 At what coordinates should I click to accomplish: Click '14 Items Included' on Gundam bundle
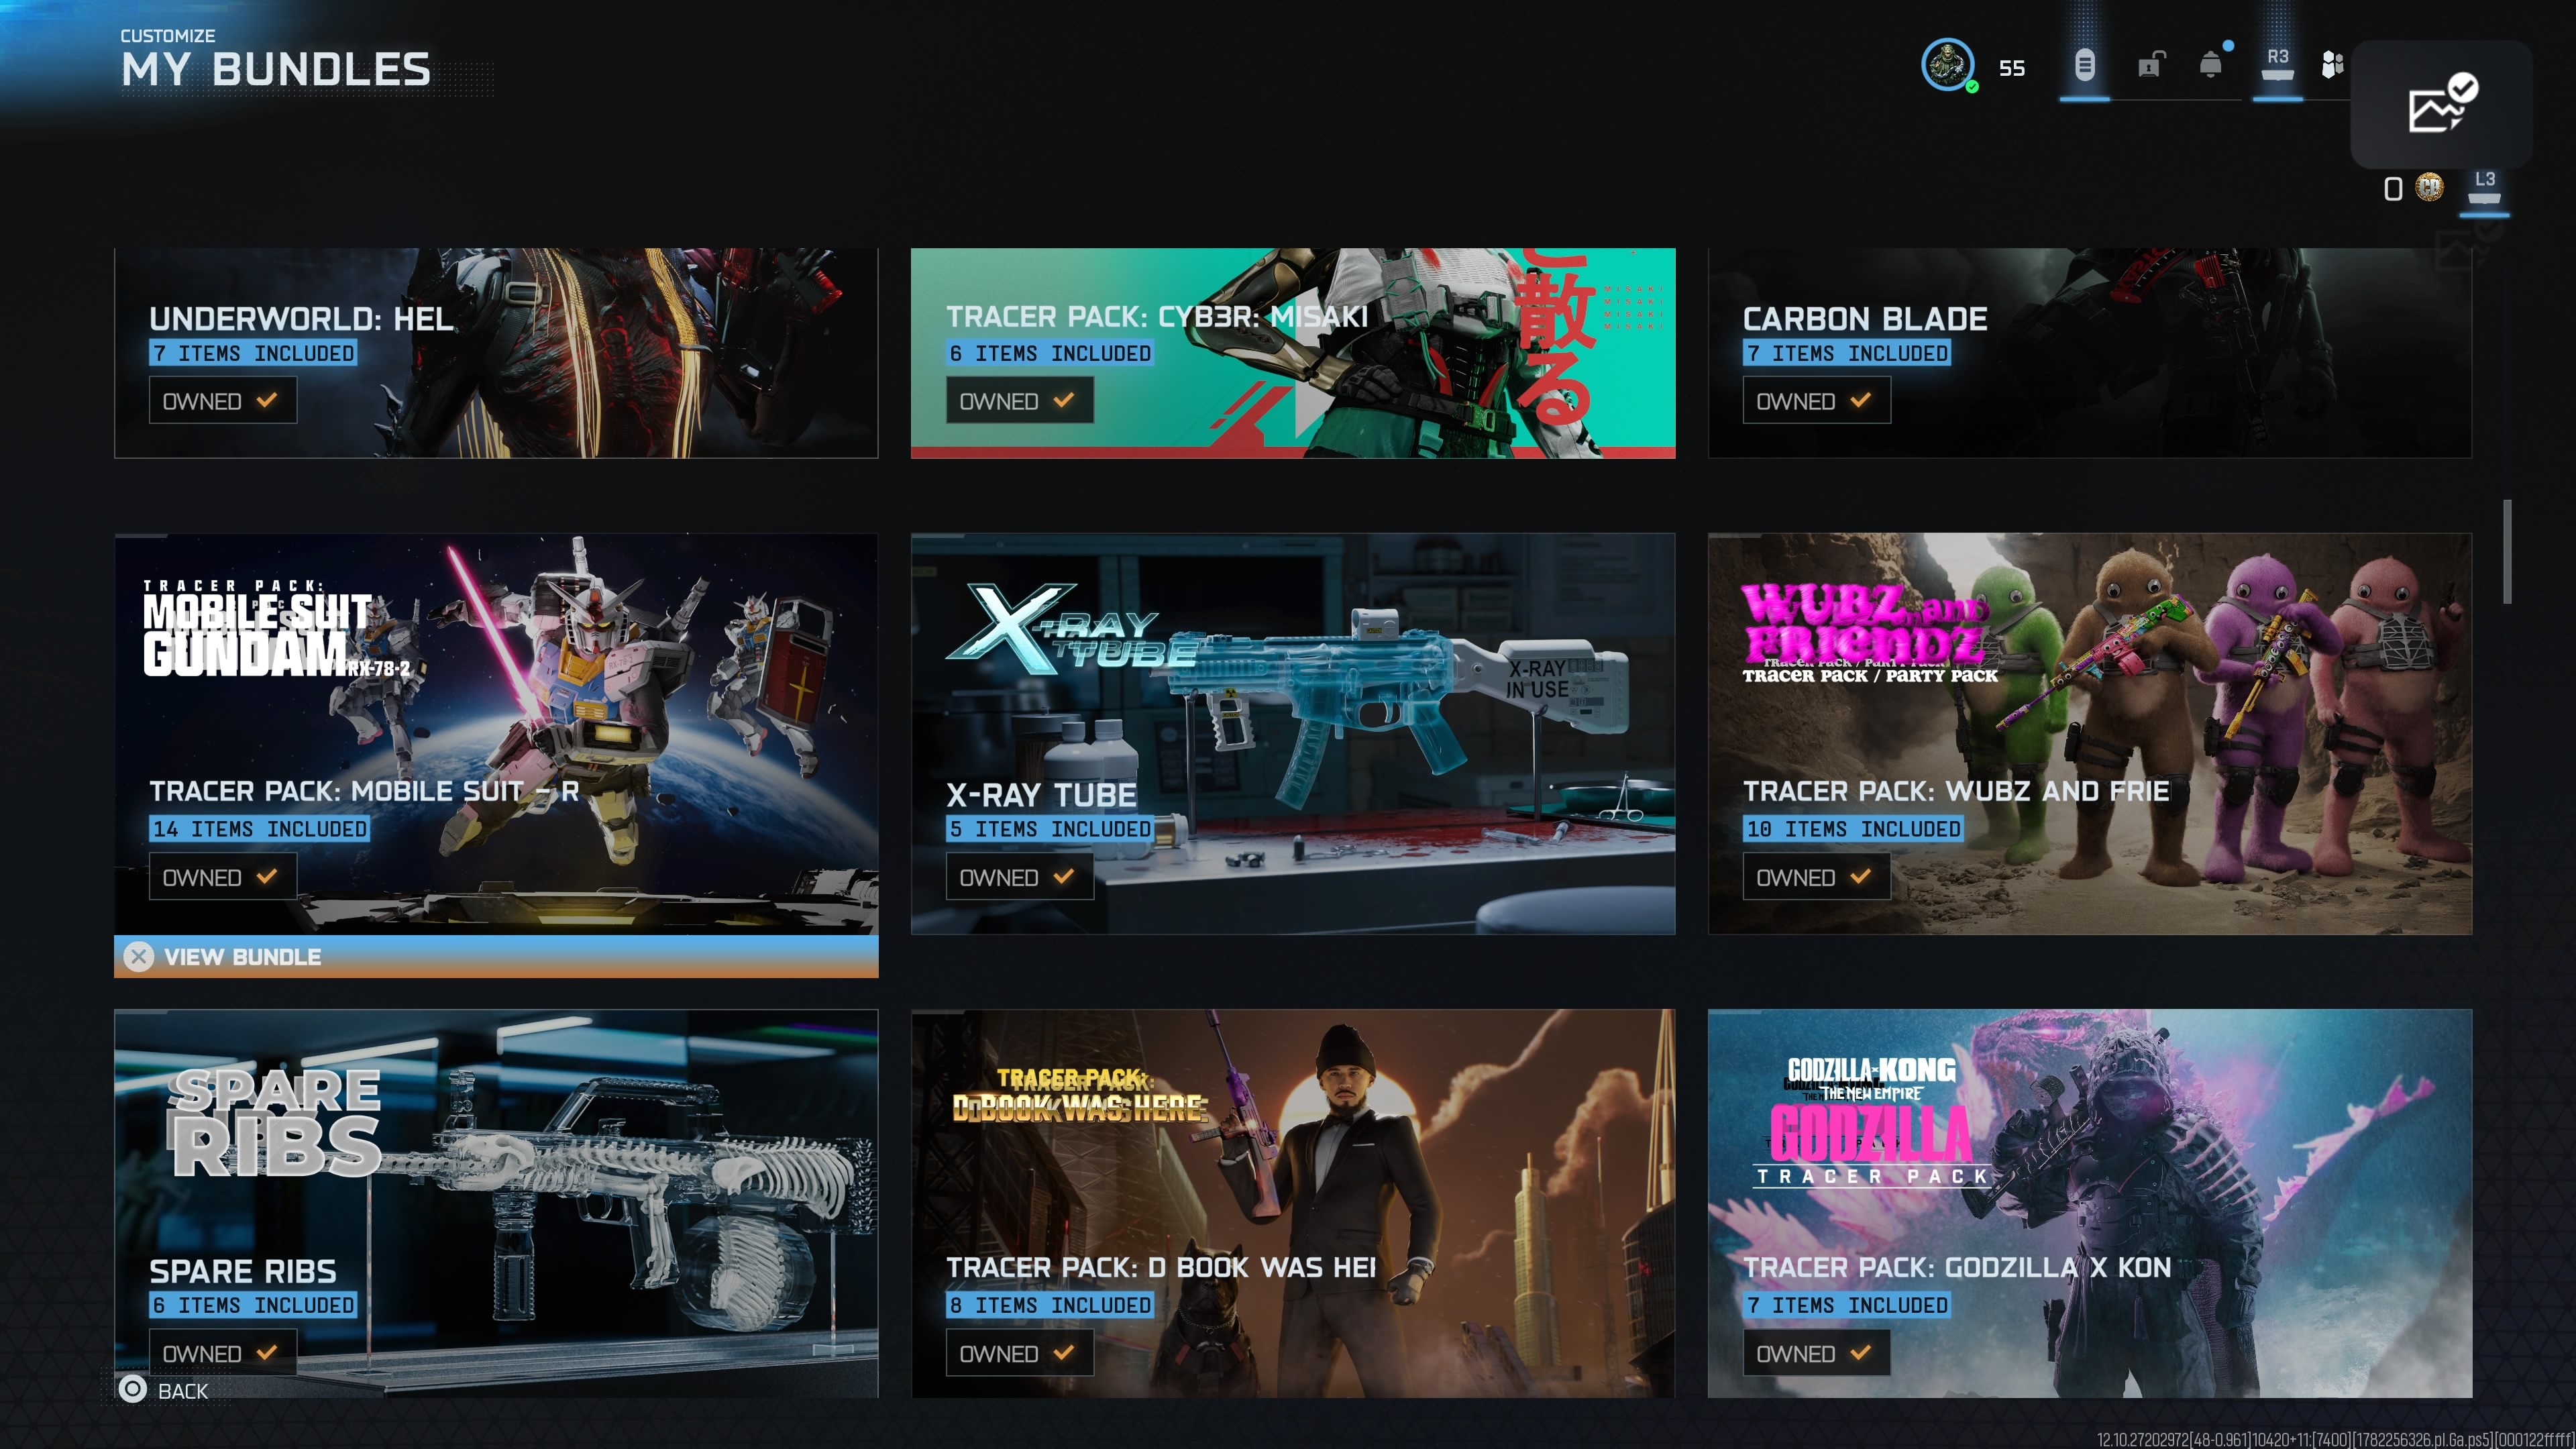coord(259,828)
